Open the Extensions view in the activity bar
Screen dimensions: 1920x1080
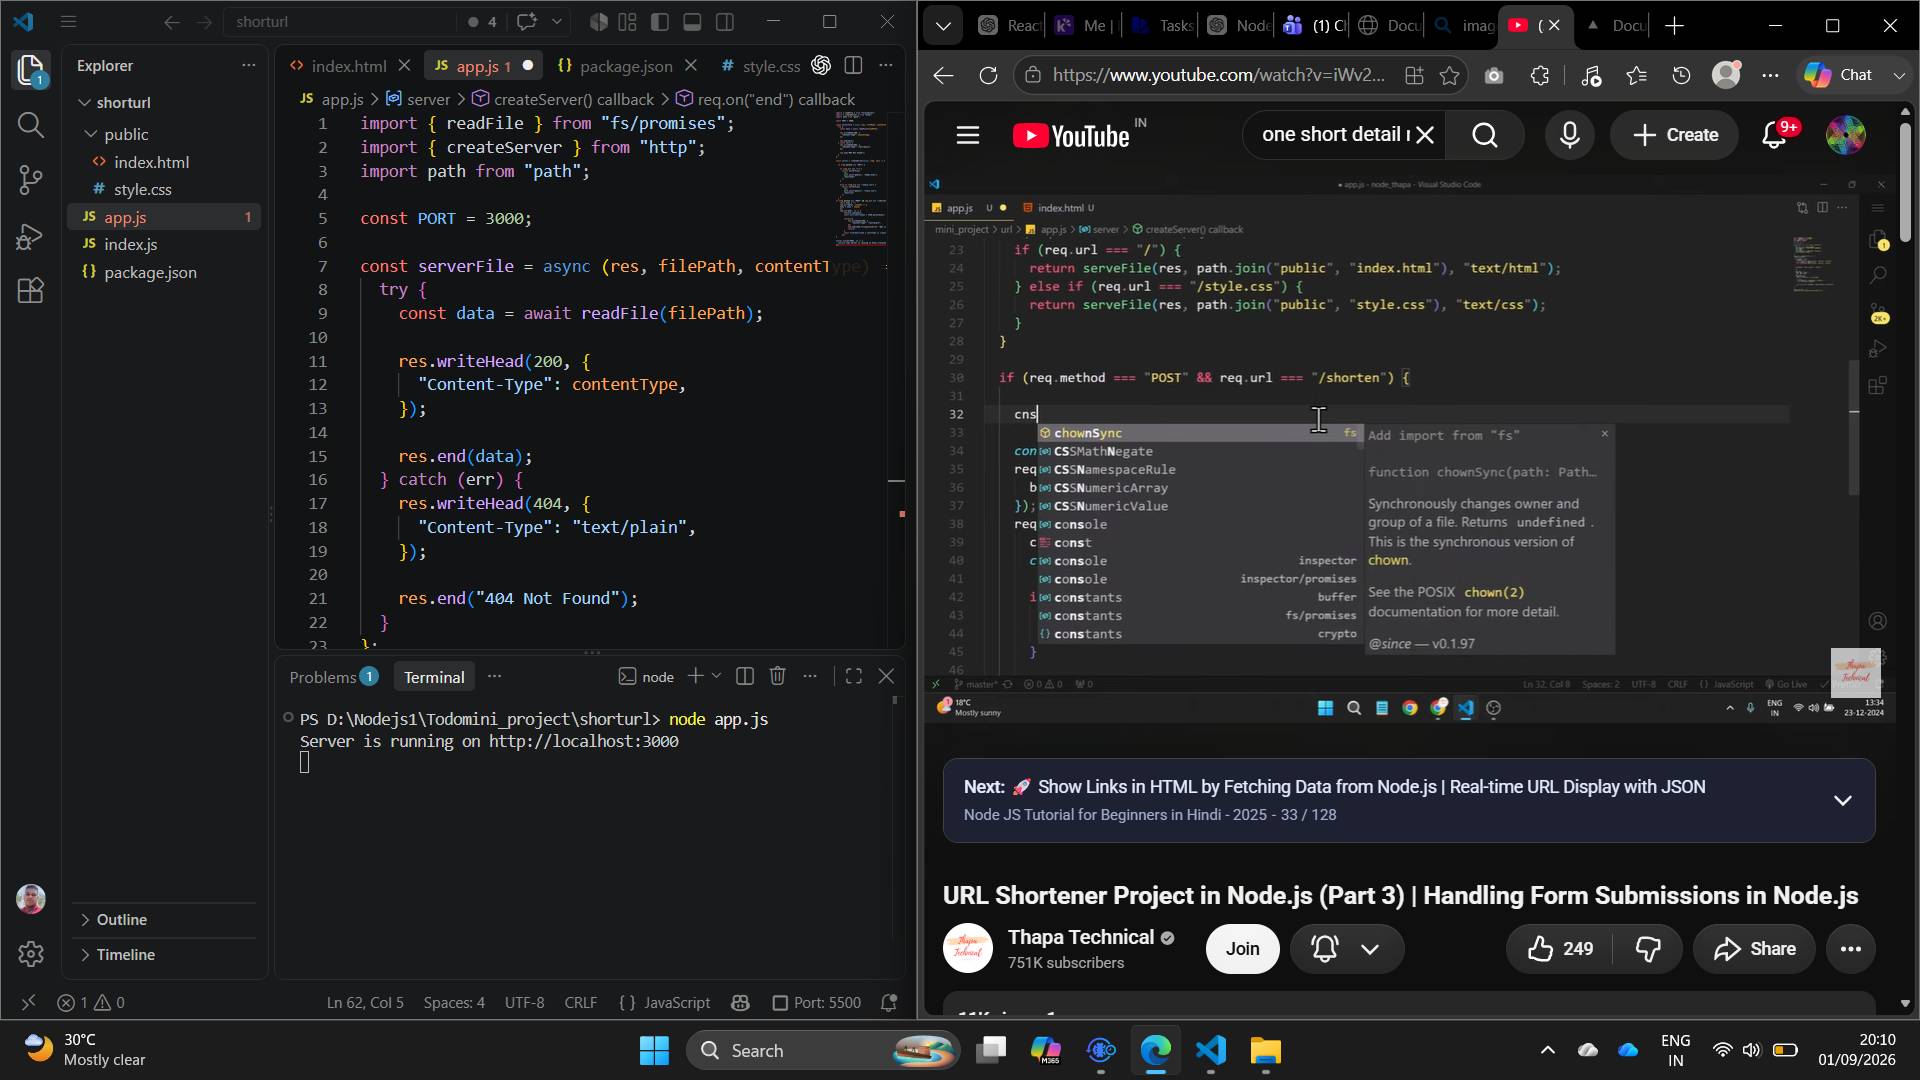pyautogui.click(x=30, y=291)
